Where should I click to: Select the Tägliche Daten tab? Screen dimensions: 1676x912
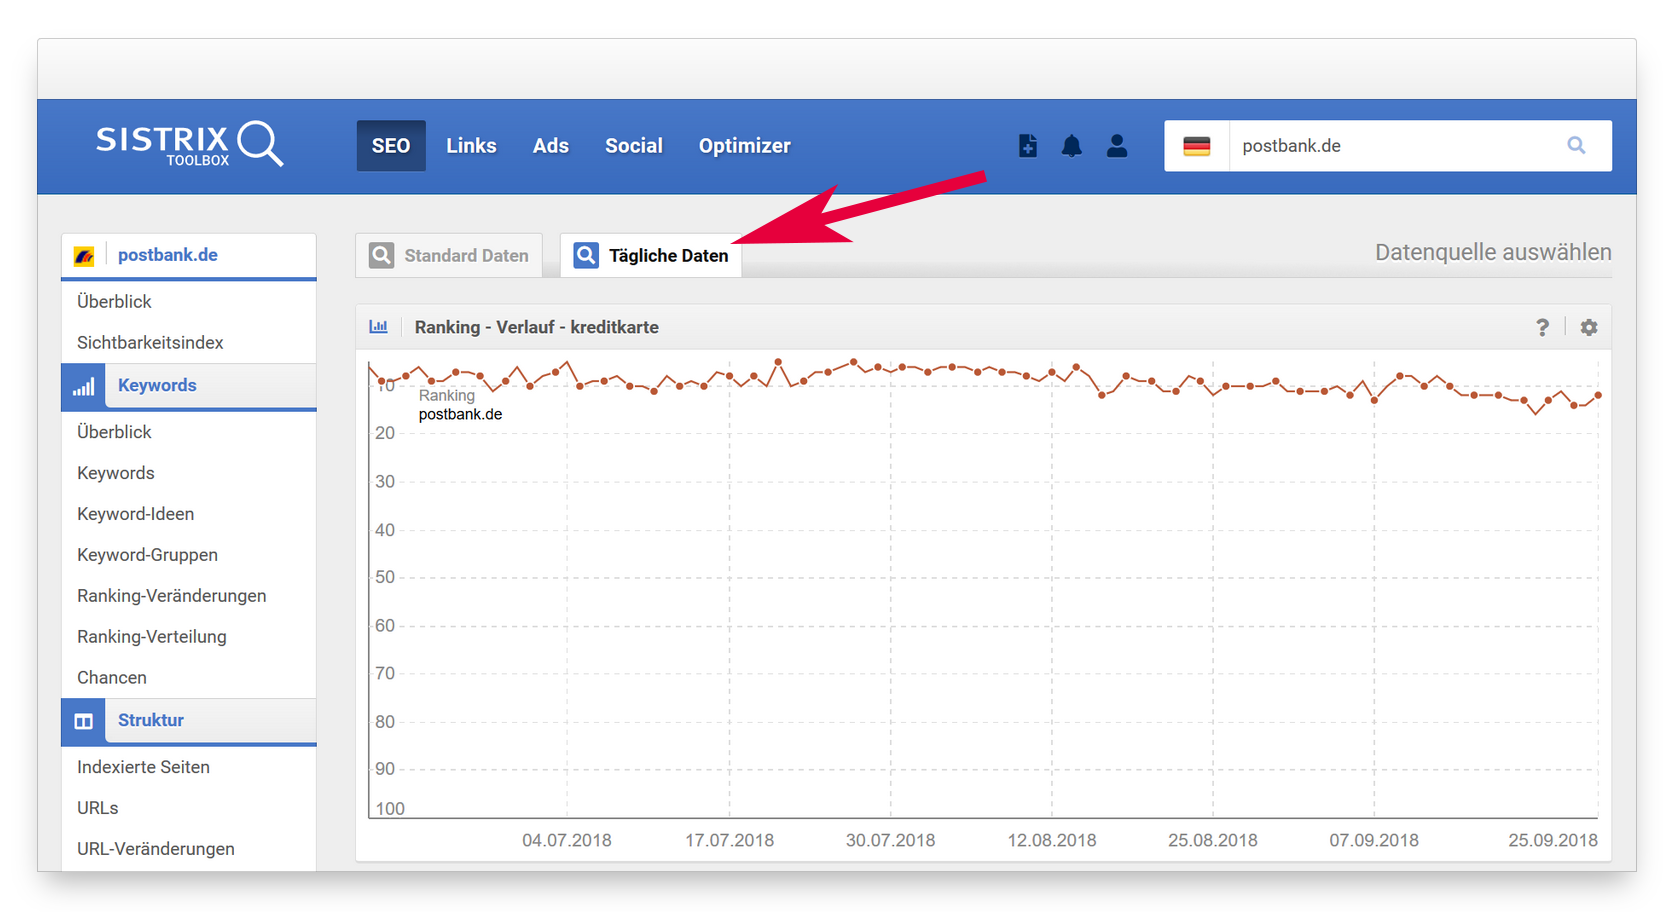651,256
